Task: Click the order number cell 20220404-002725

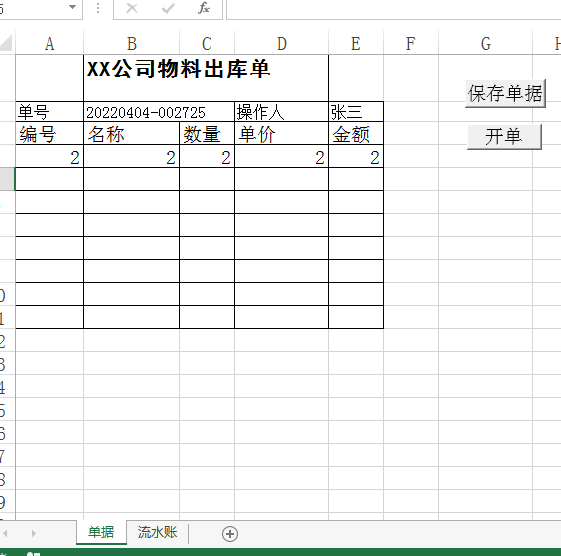Action: (159, 112)
